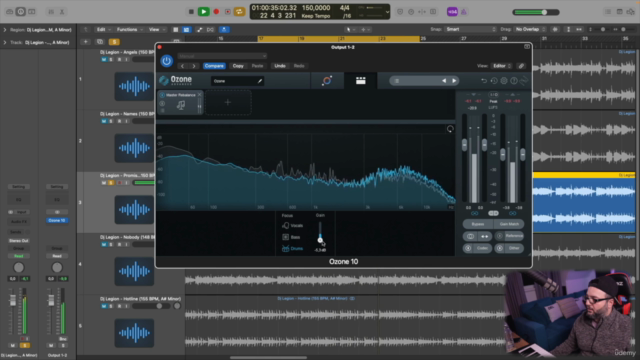The width and height of the screenshot is (640, 360).
Task: Click the plugin Redo button
Action: click(x=299, y=66)
